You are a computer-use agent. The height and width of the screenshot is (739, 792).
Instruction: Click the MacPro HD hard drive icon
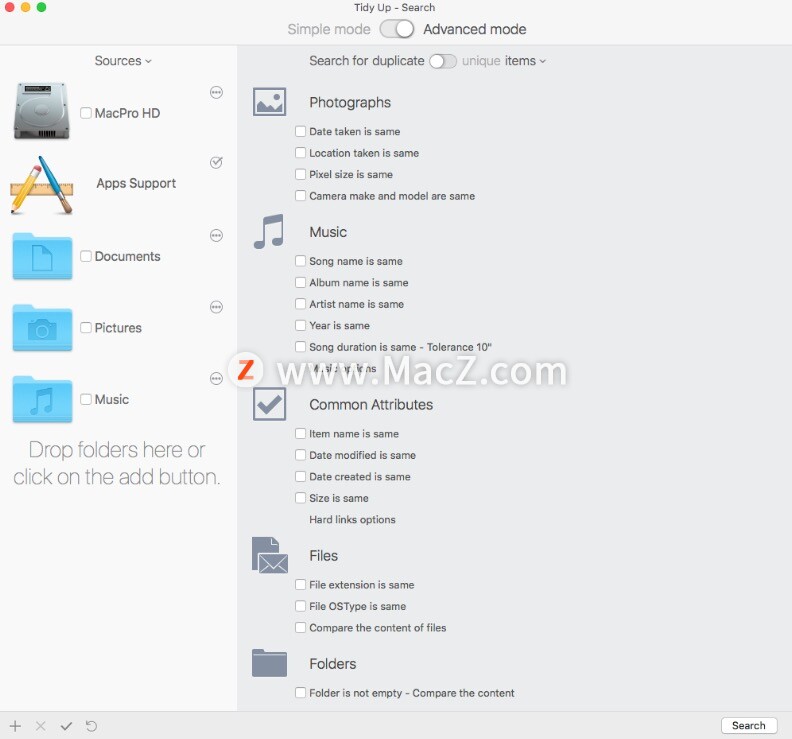click(x=41, y=111)
